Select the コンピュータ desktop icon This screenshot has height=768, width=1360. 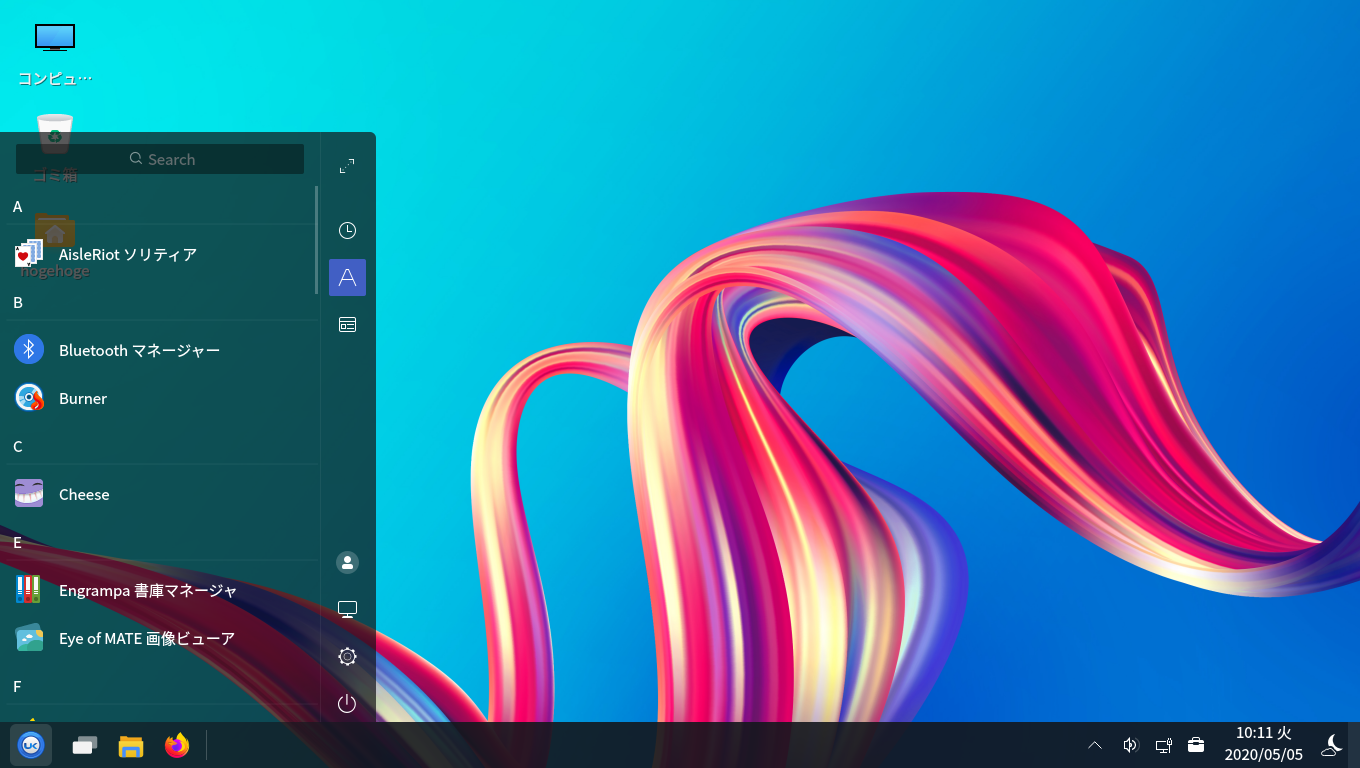[x=55, y=52]
